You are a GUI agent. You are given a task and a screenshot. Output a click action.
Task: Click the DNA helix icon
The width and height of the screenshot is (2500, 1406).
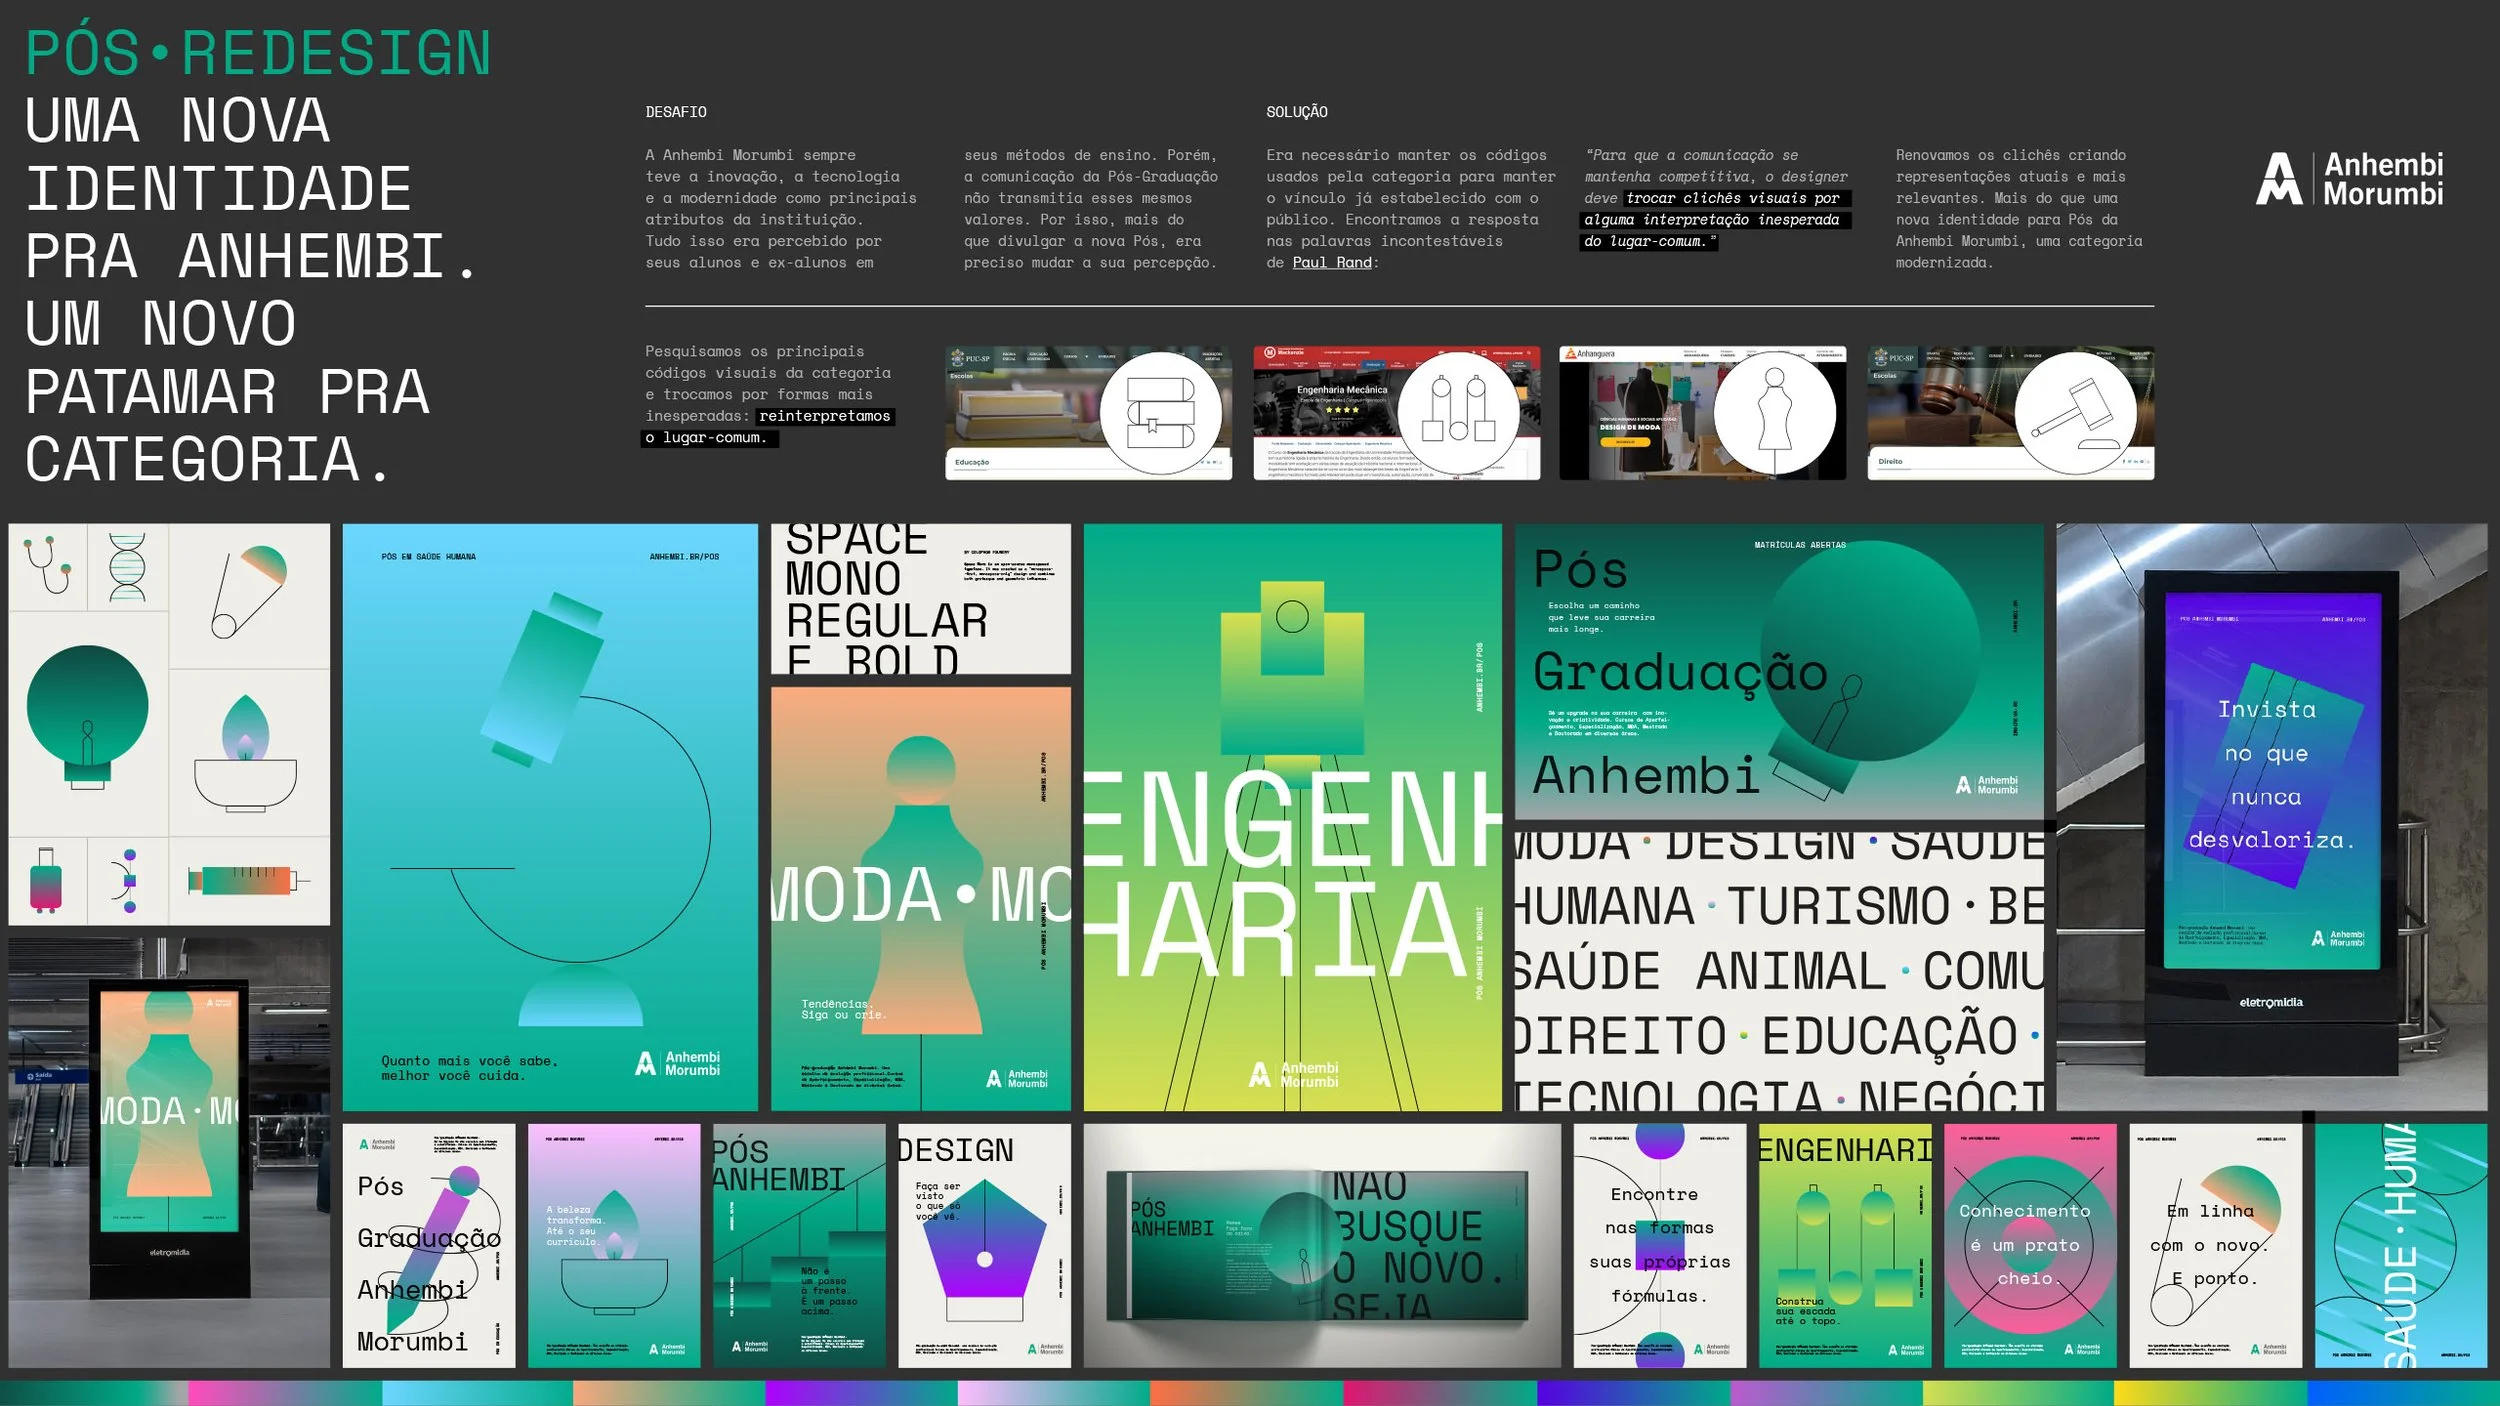tap(127, 567)
